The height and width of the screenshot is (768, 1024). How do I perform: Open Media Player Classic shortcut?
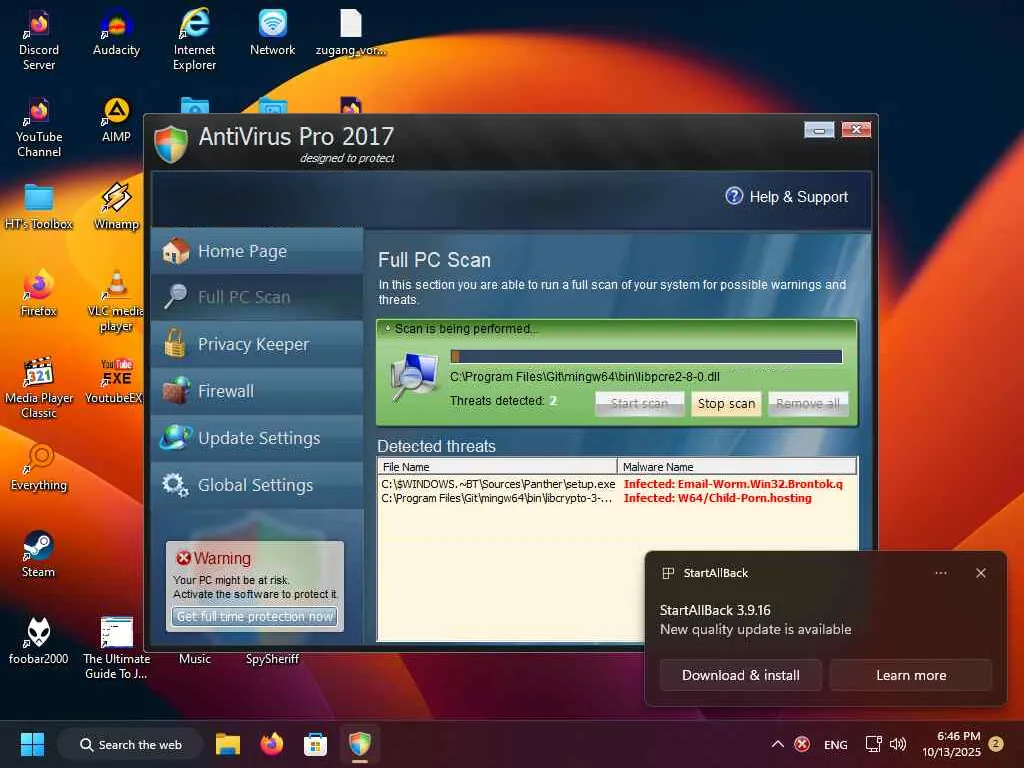[x=39, y=388]
